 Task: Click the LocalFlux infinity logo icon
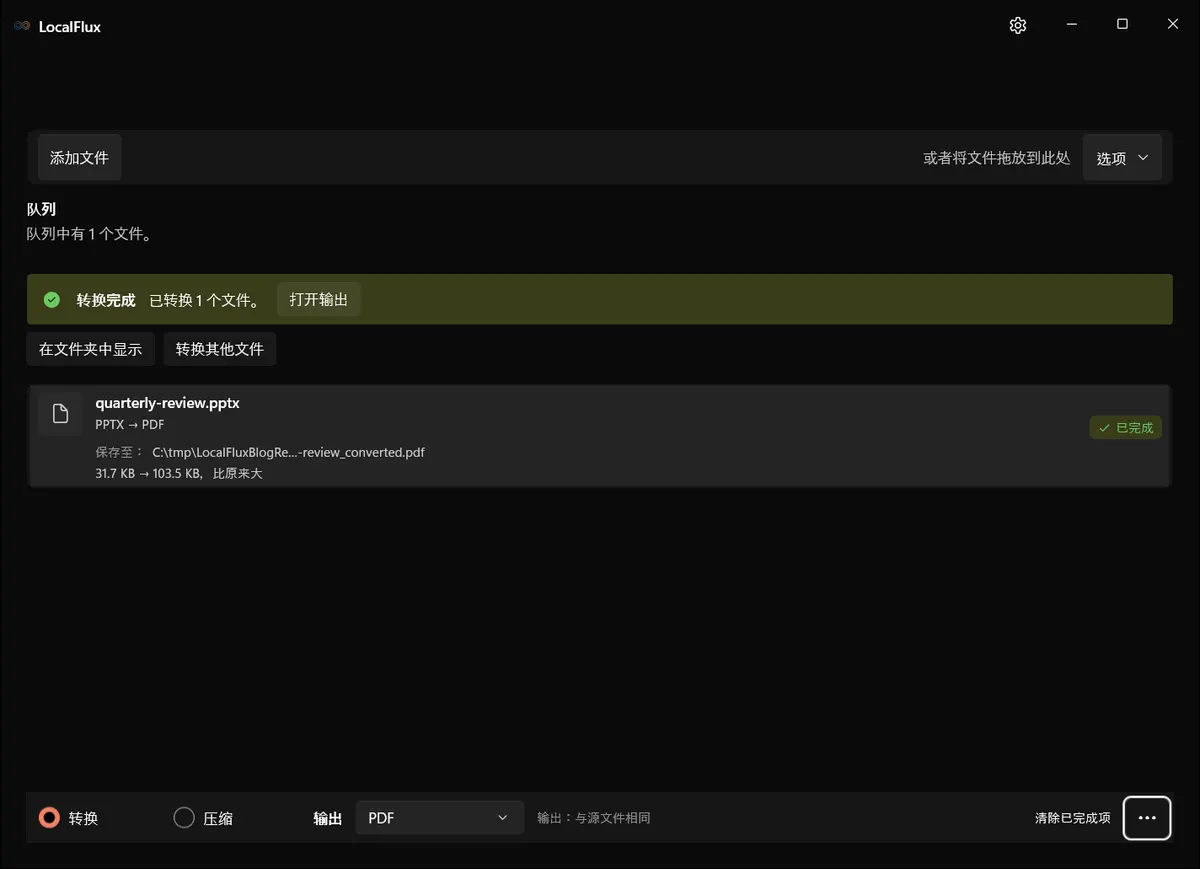(x=22, y=26)
